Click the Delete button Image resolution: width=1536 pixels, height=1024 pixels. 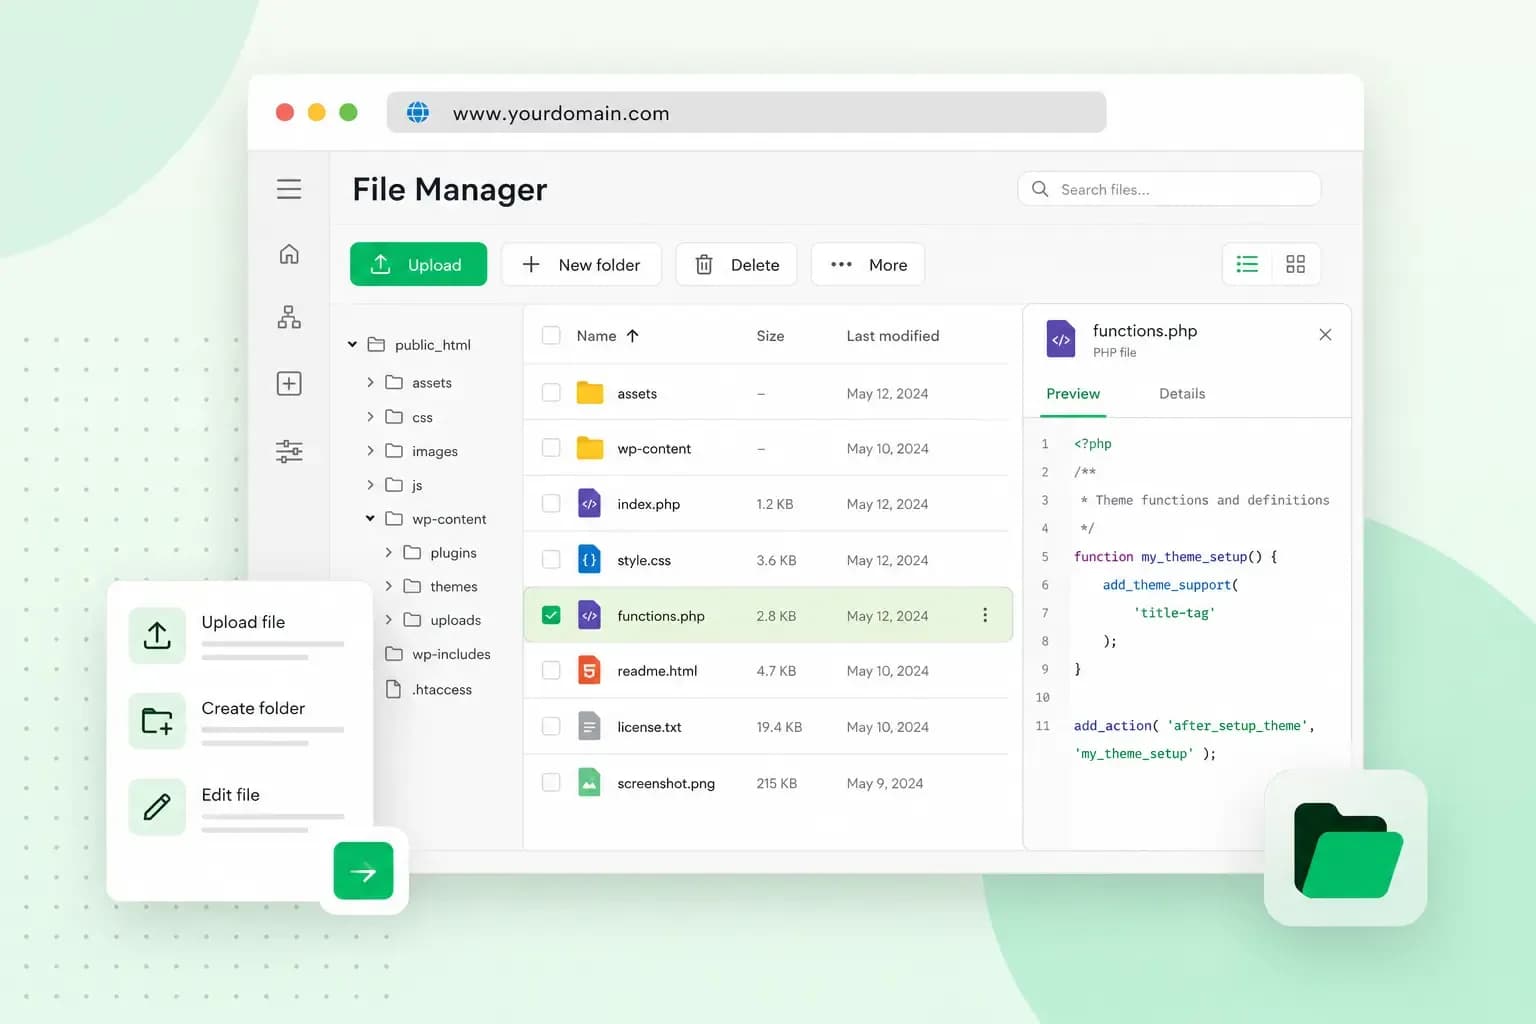click(x=737, y=264)
